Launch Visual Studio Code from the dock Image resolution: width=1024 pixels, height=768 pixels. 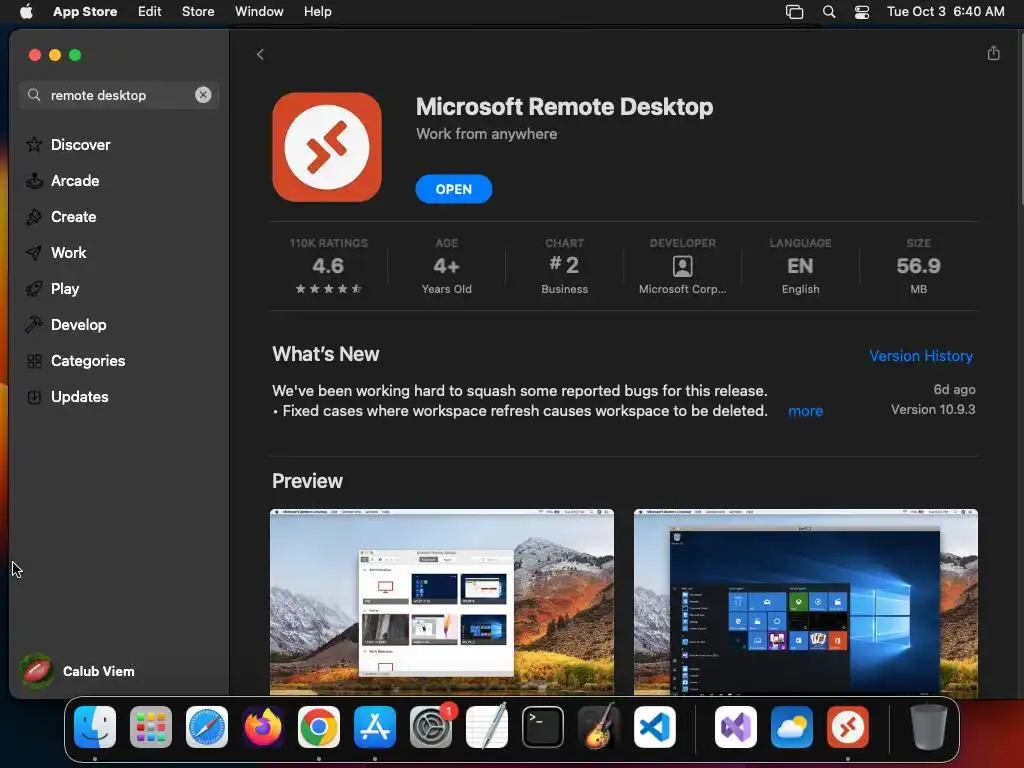pos(654,727)
